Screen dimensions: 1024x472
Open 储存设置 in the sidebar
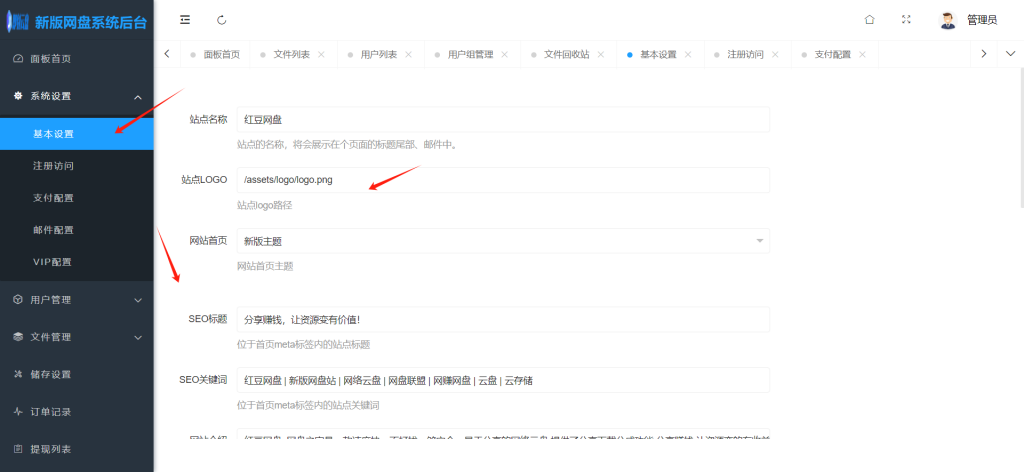click(76, 374)
